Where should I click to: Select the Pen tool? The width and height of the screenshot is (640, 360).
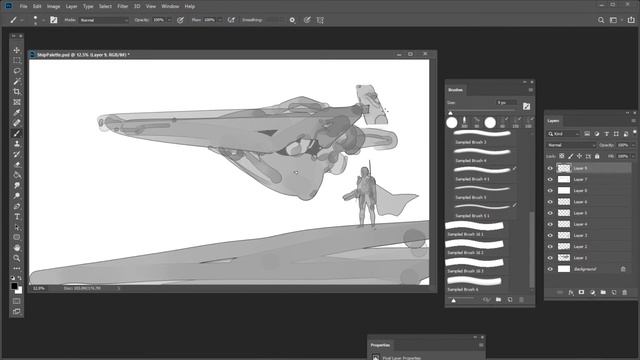pos(17,206)
